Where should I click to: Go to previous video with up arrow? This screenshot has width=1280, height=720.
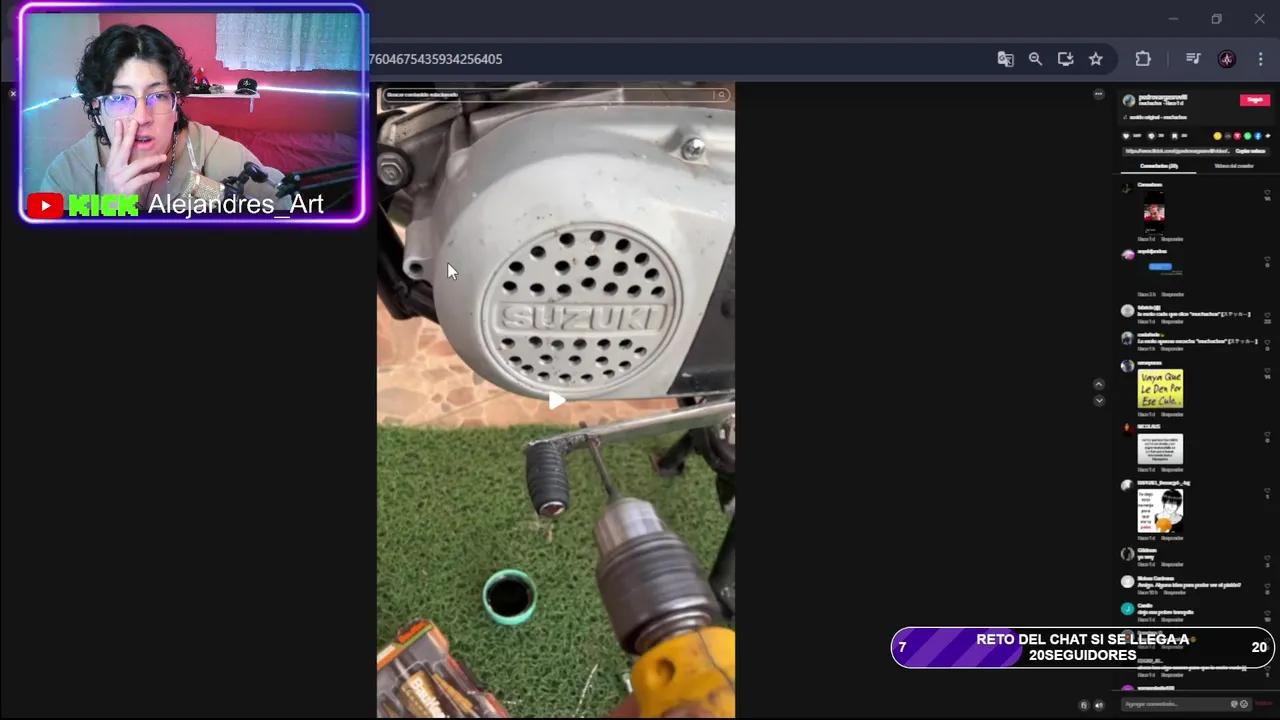1098,384
